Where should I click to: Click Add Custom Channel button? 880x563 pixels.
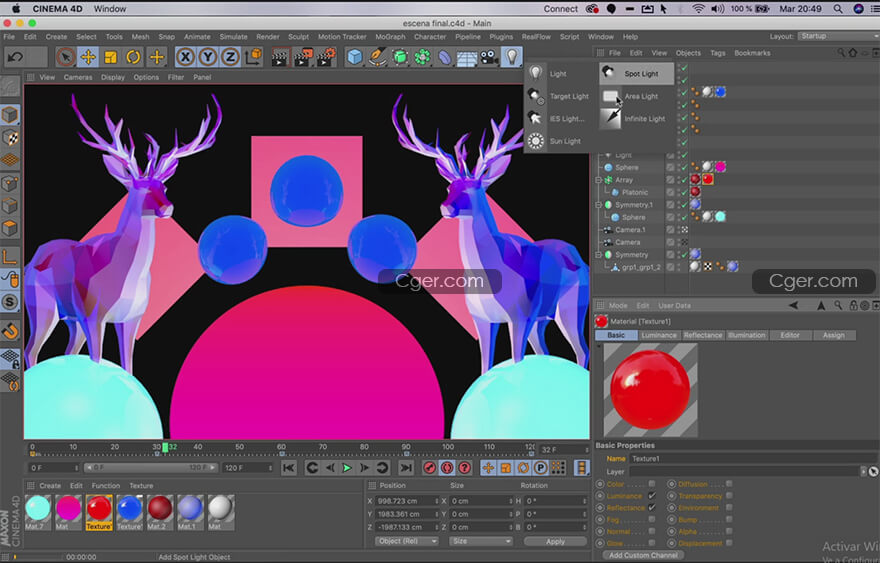pos(643,555)
